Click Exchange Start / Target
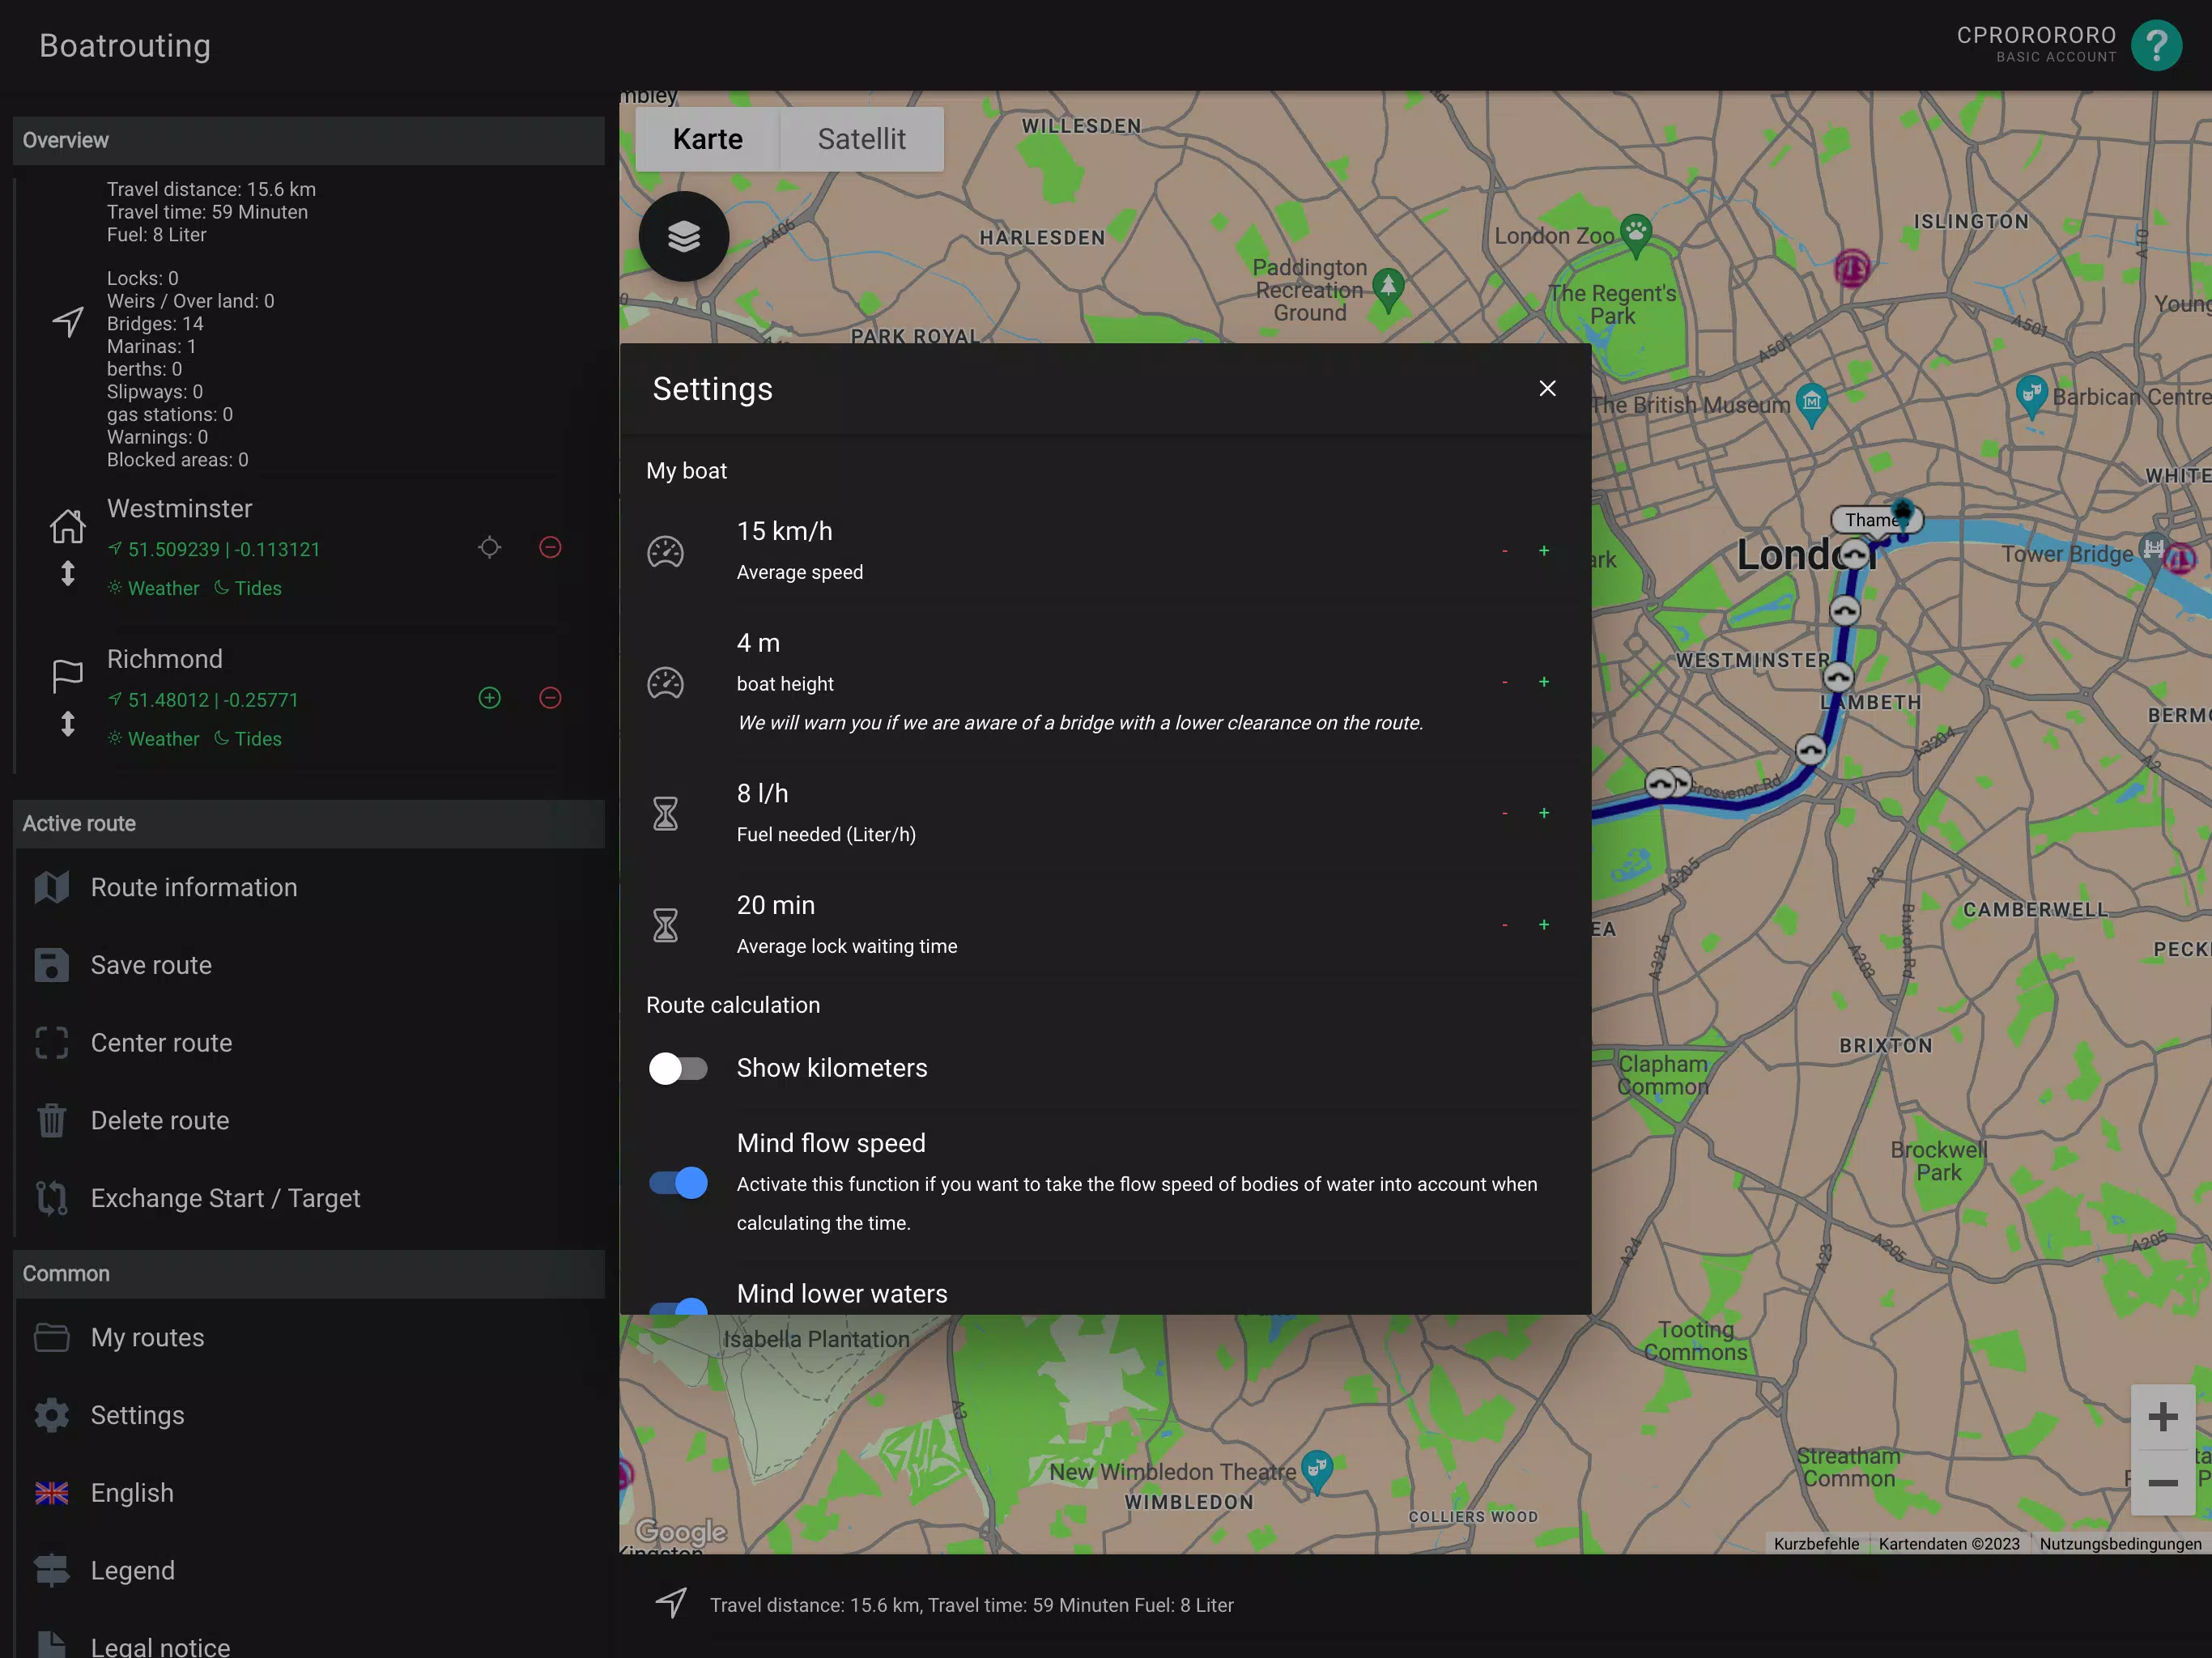The image size is (2212, 1658). tap(225, 1198)
